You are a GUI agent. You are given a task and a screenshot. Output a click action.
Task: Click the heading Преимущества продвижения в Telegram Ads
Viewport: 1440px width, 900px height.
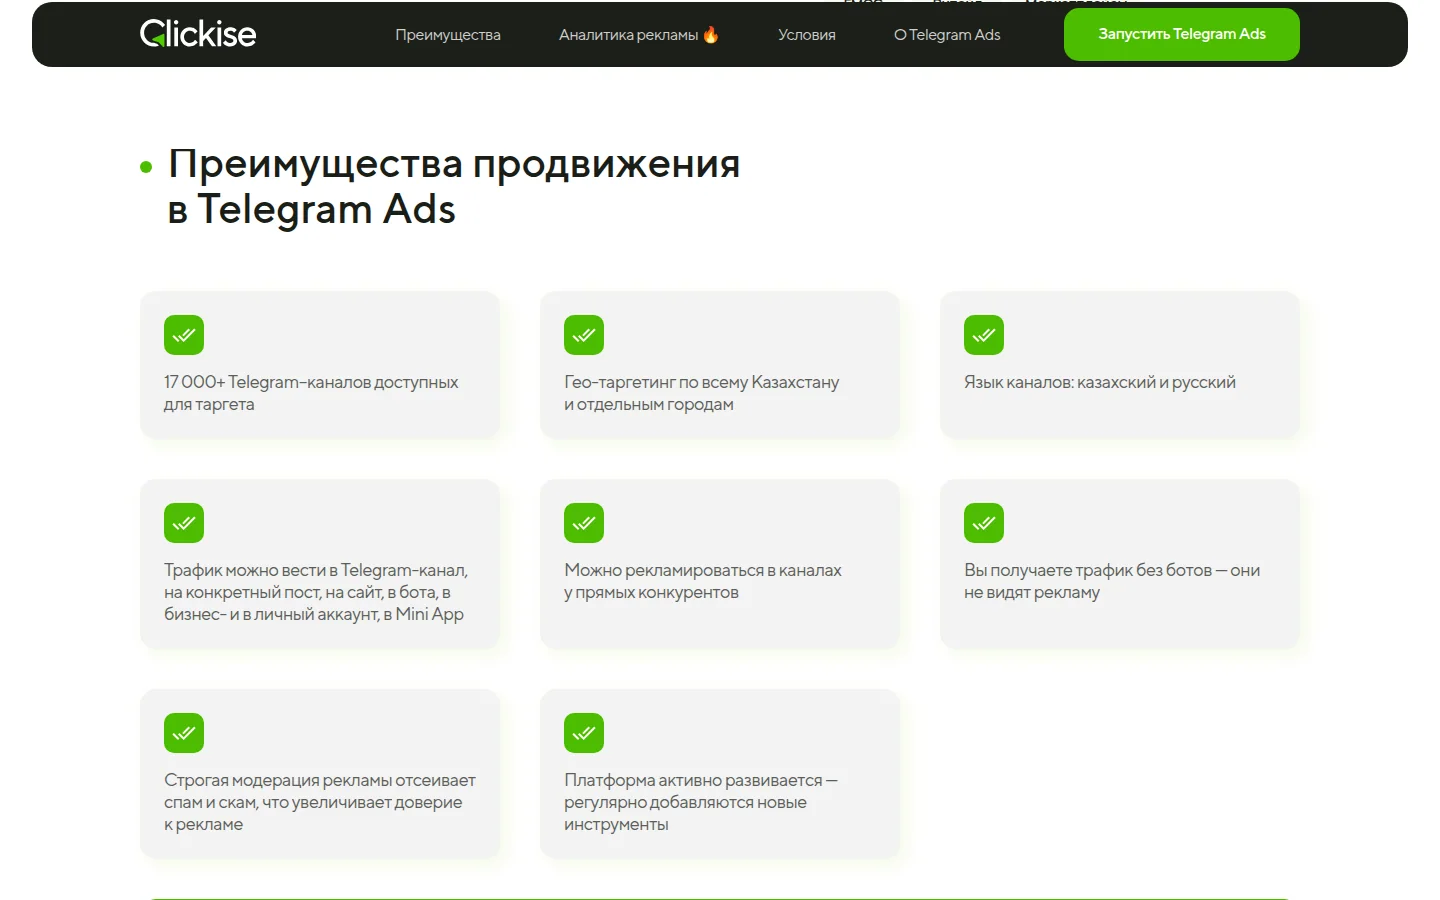click(x=454, y=186)
